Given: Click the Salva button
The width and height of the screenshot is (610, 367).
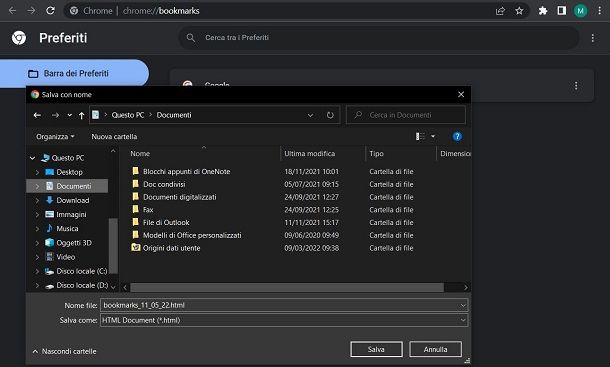Looking at the screenshot, I should 376,349.
